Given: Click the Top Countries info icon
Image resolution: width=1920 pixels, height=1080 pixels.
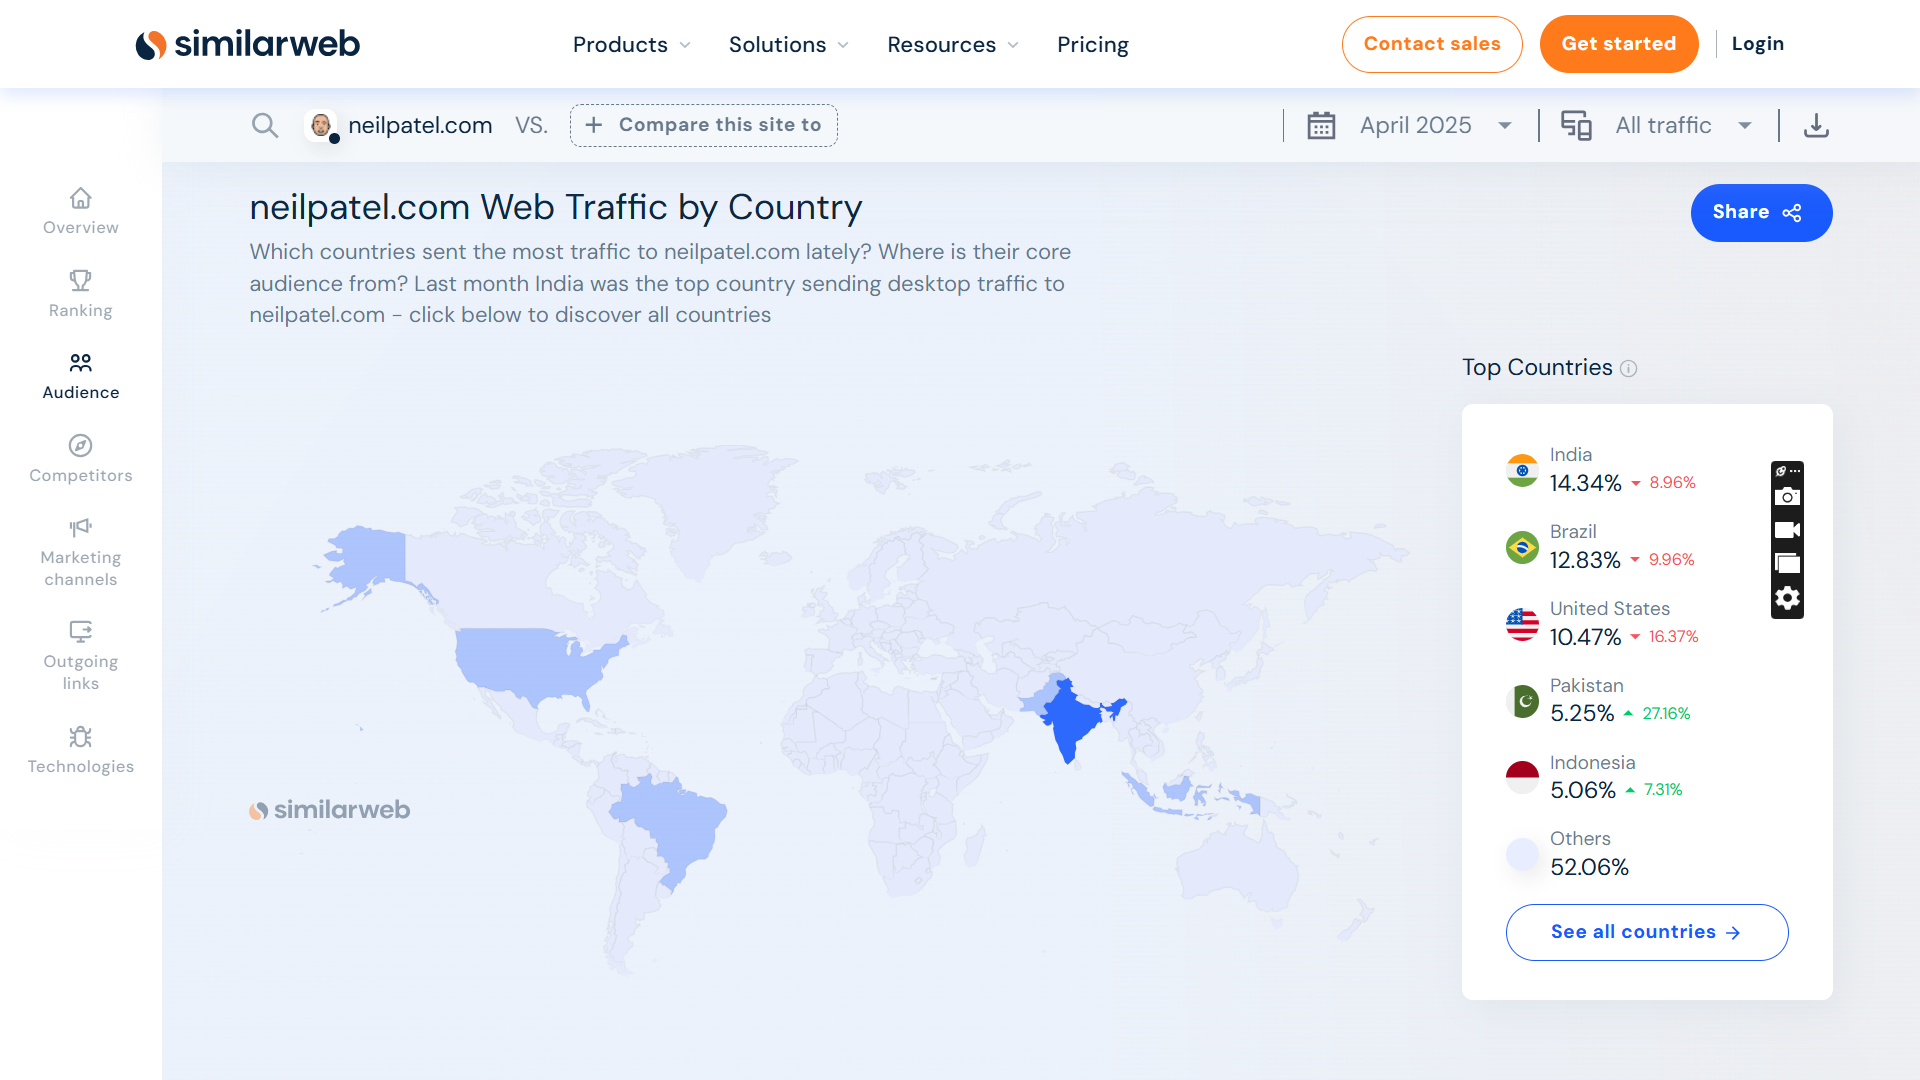Looking at the screenshot, I should (1628, 368).
